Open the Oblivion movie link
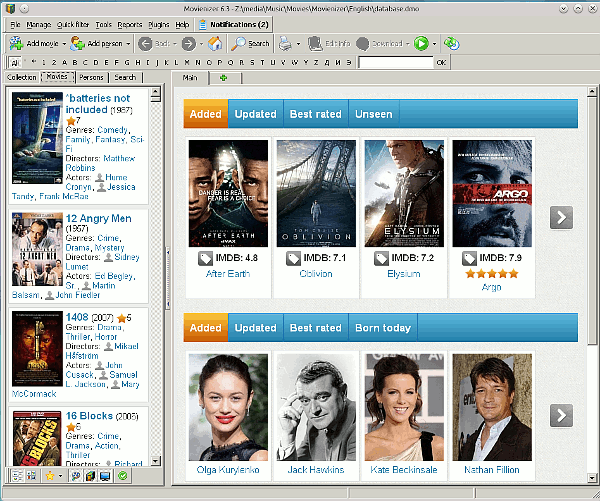 (x=316, y=274)
